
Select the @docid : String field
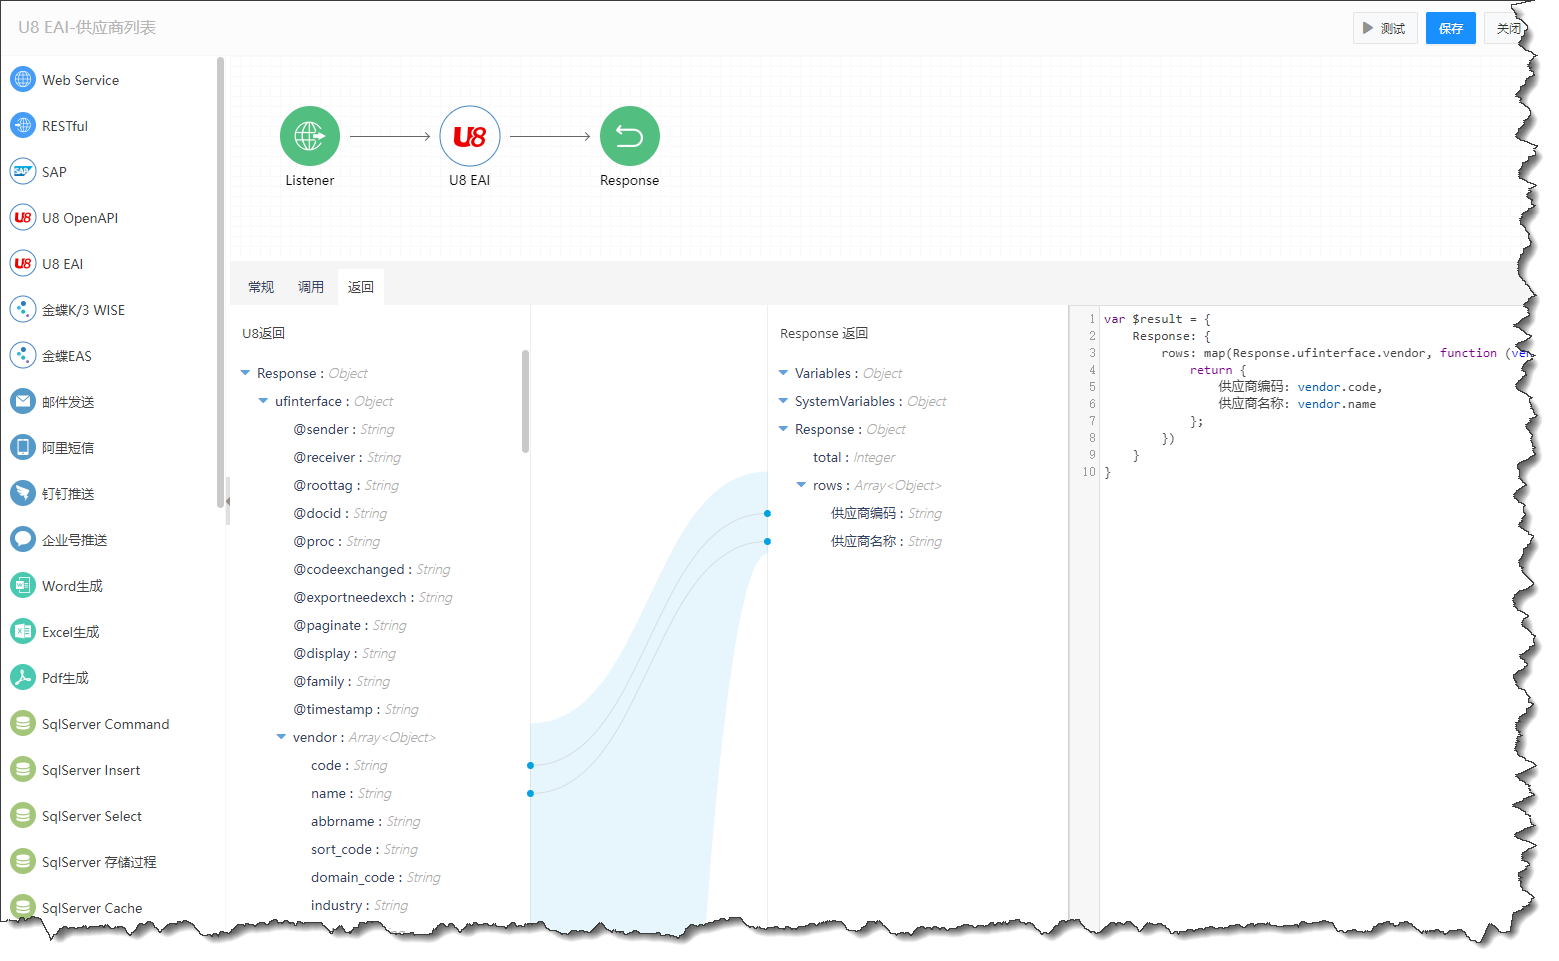340,513
